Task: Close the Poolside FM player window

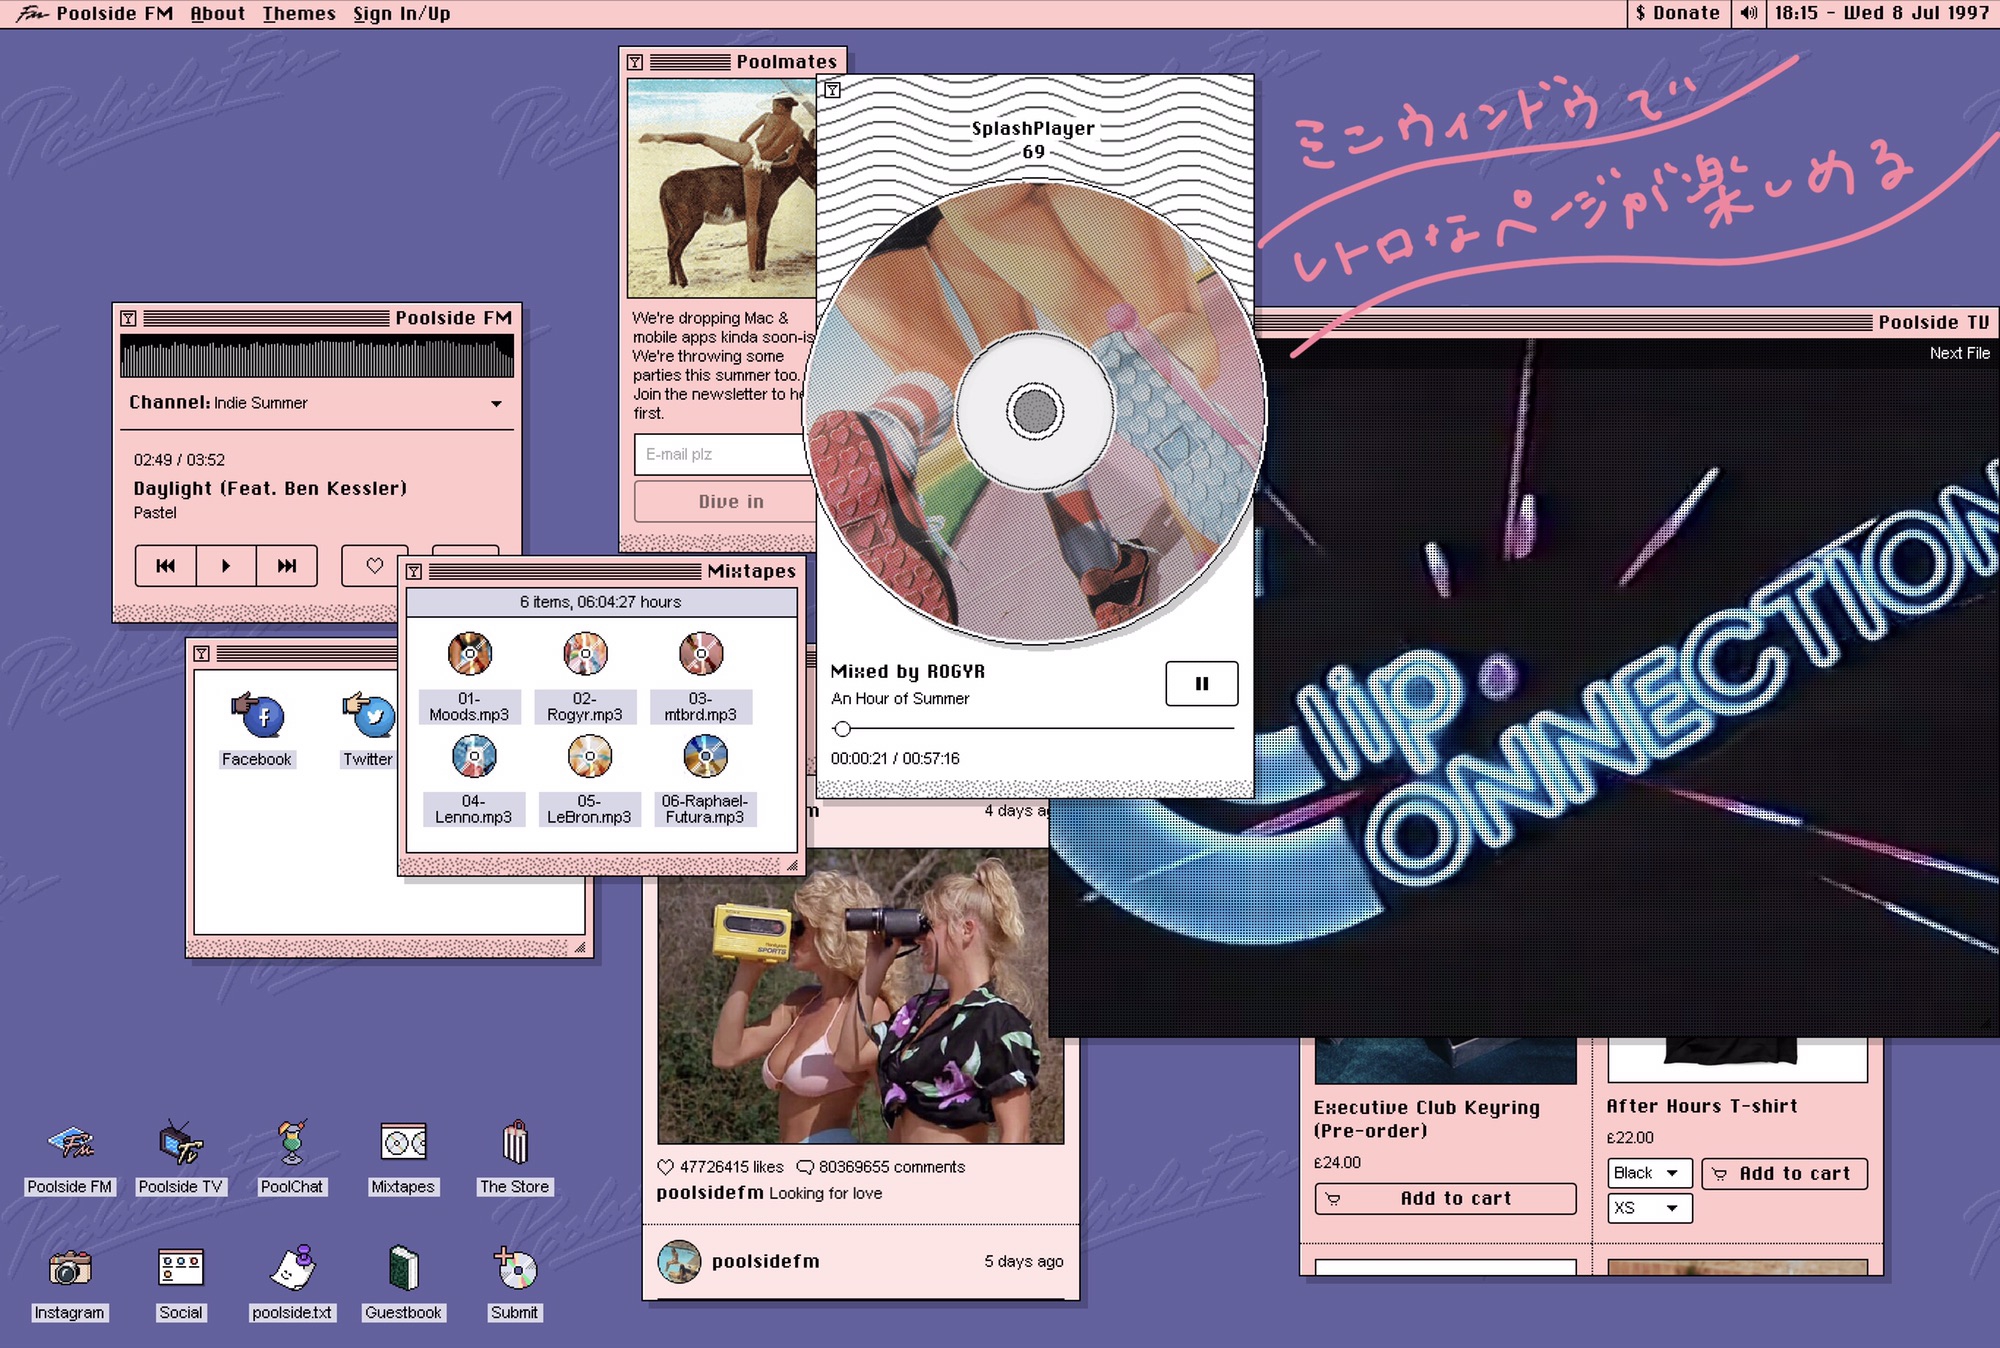Action: (128, 319)
